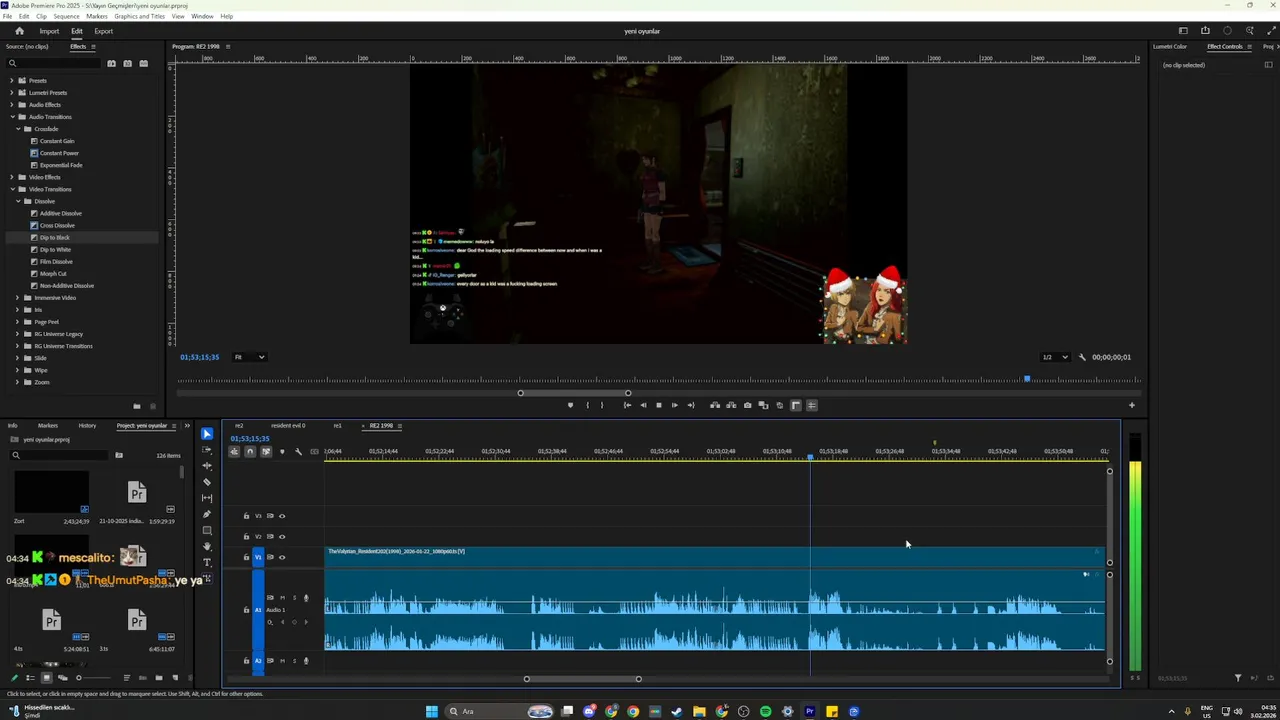Switch Project panel to freeform view
The width and height of the screenshot is (1280, 720).
coord(62,678)
